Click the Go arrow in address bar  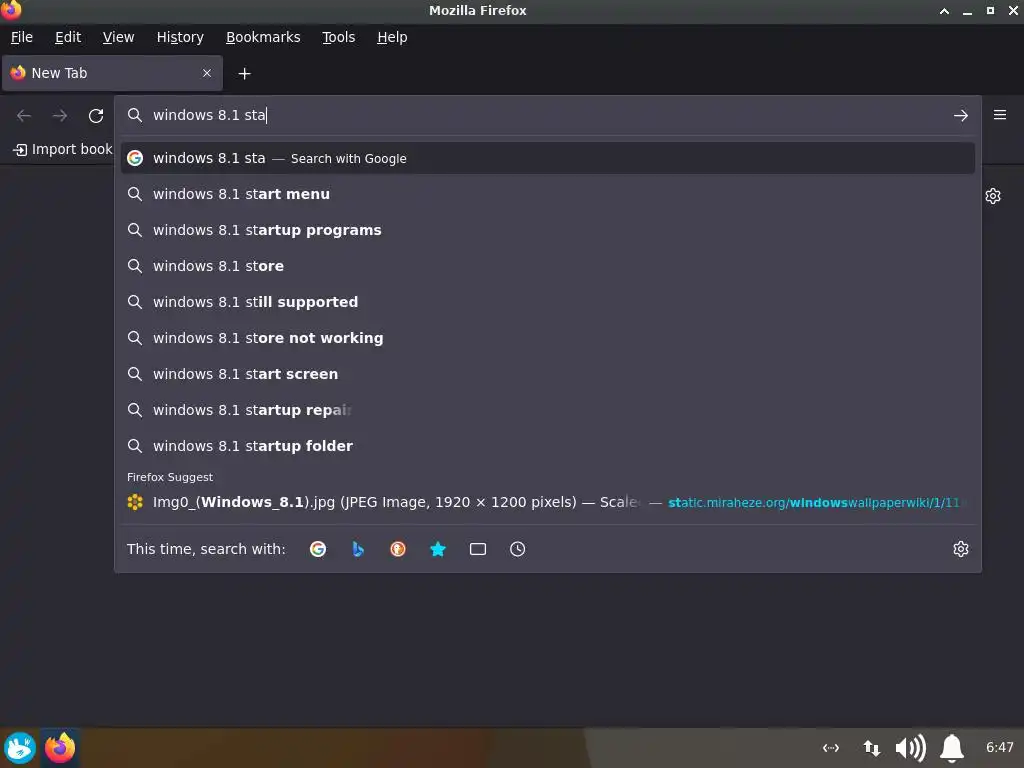click(x=961, y=116)
